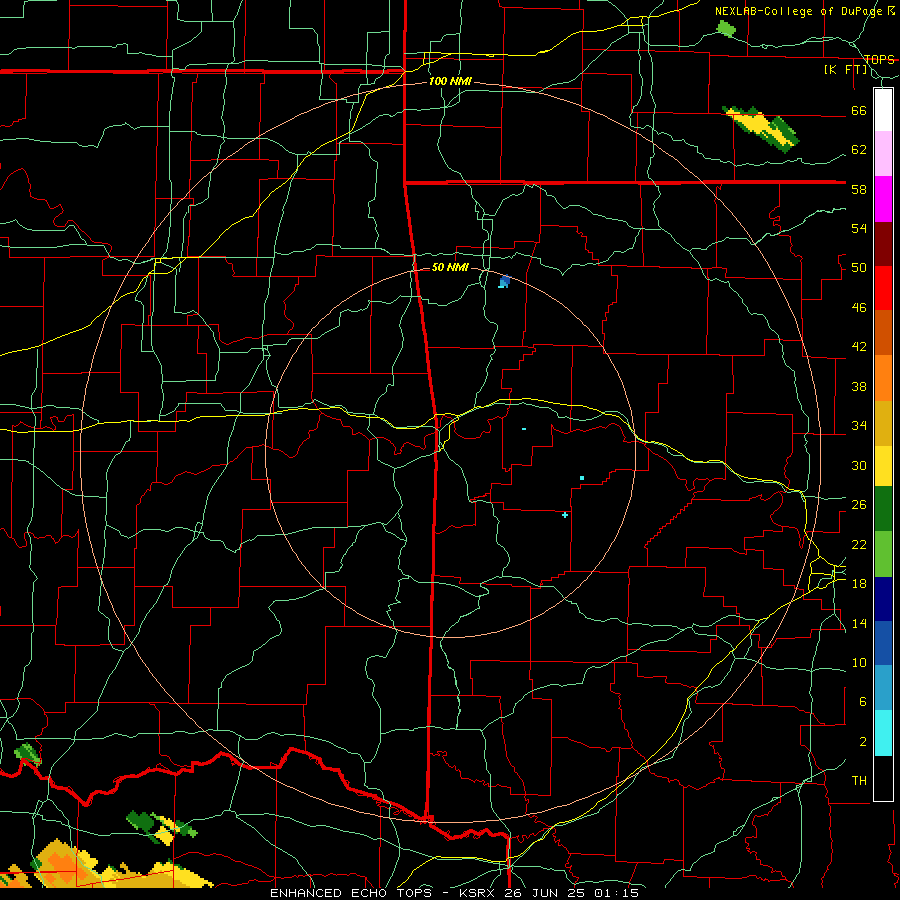Click the "26" legend value
This screenshot has width=900, height=900.
859,505
